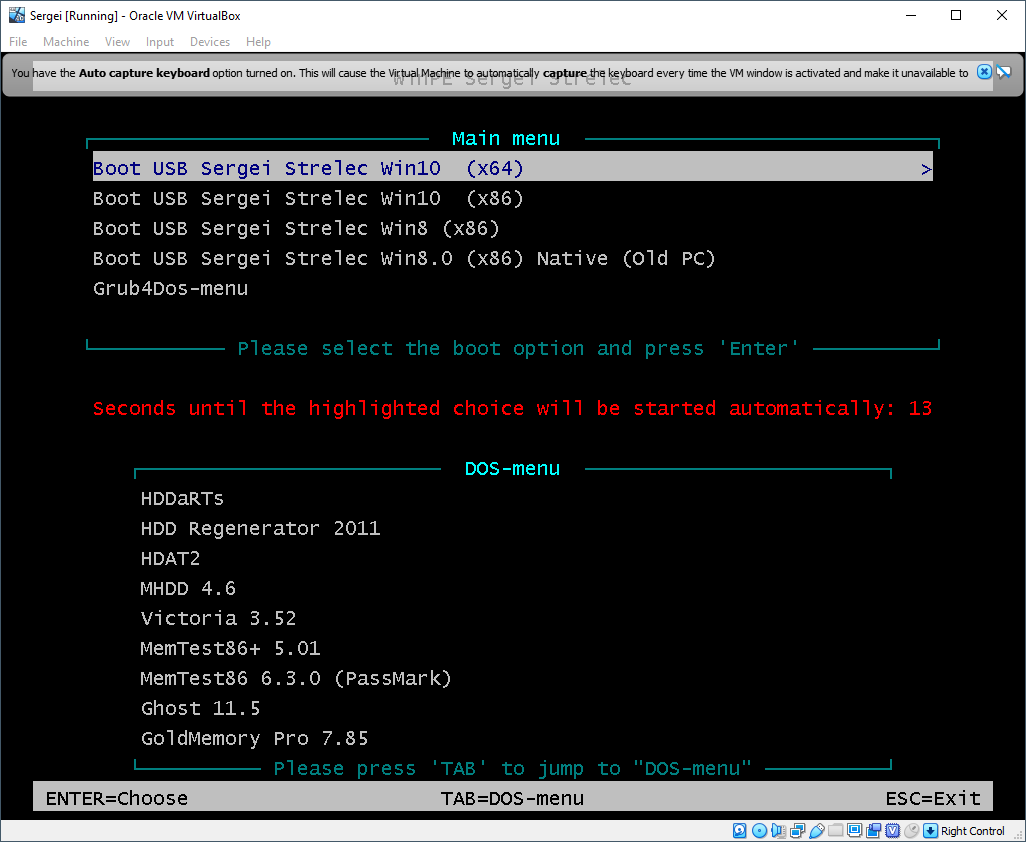Viewport: 1026px width, 842px height.
Task: Select GoldMemory Pro 7.85 entry
Action: tap(255, 739)
